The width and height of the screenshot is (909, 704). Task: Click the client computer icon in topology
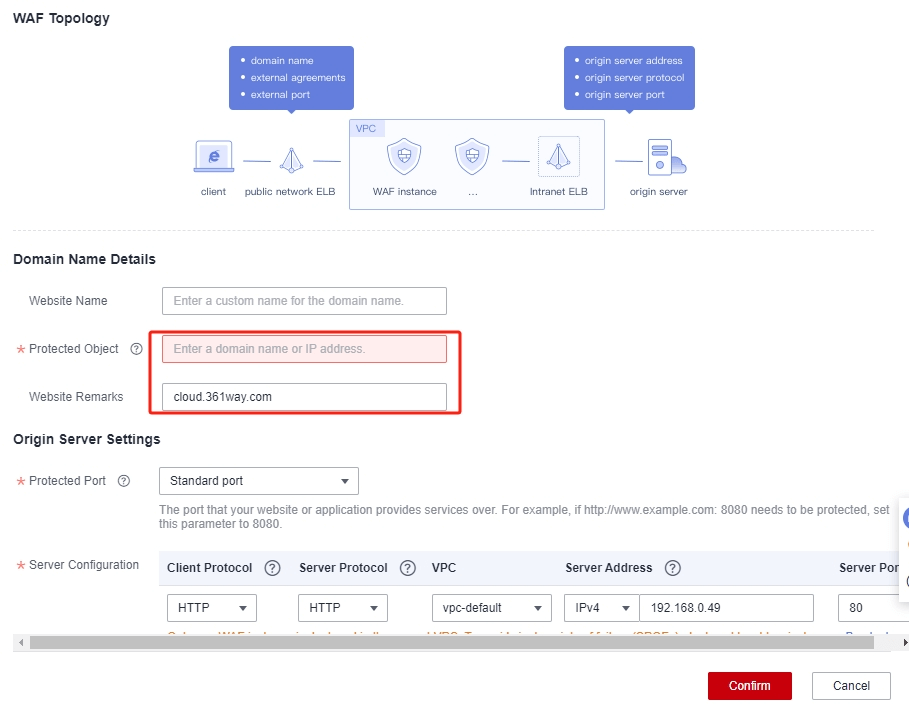click(213, 158)
